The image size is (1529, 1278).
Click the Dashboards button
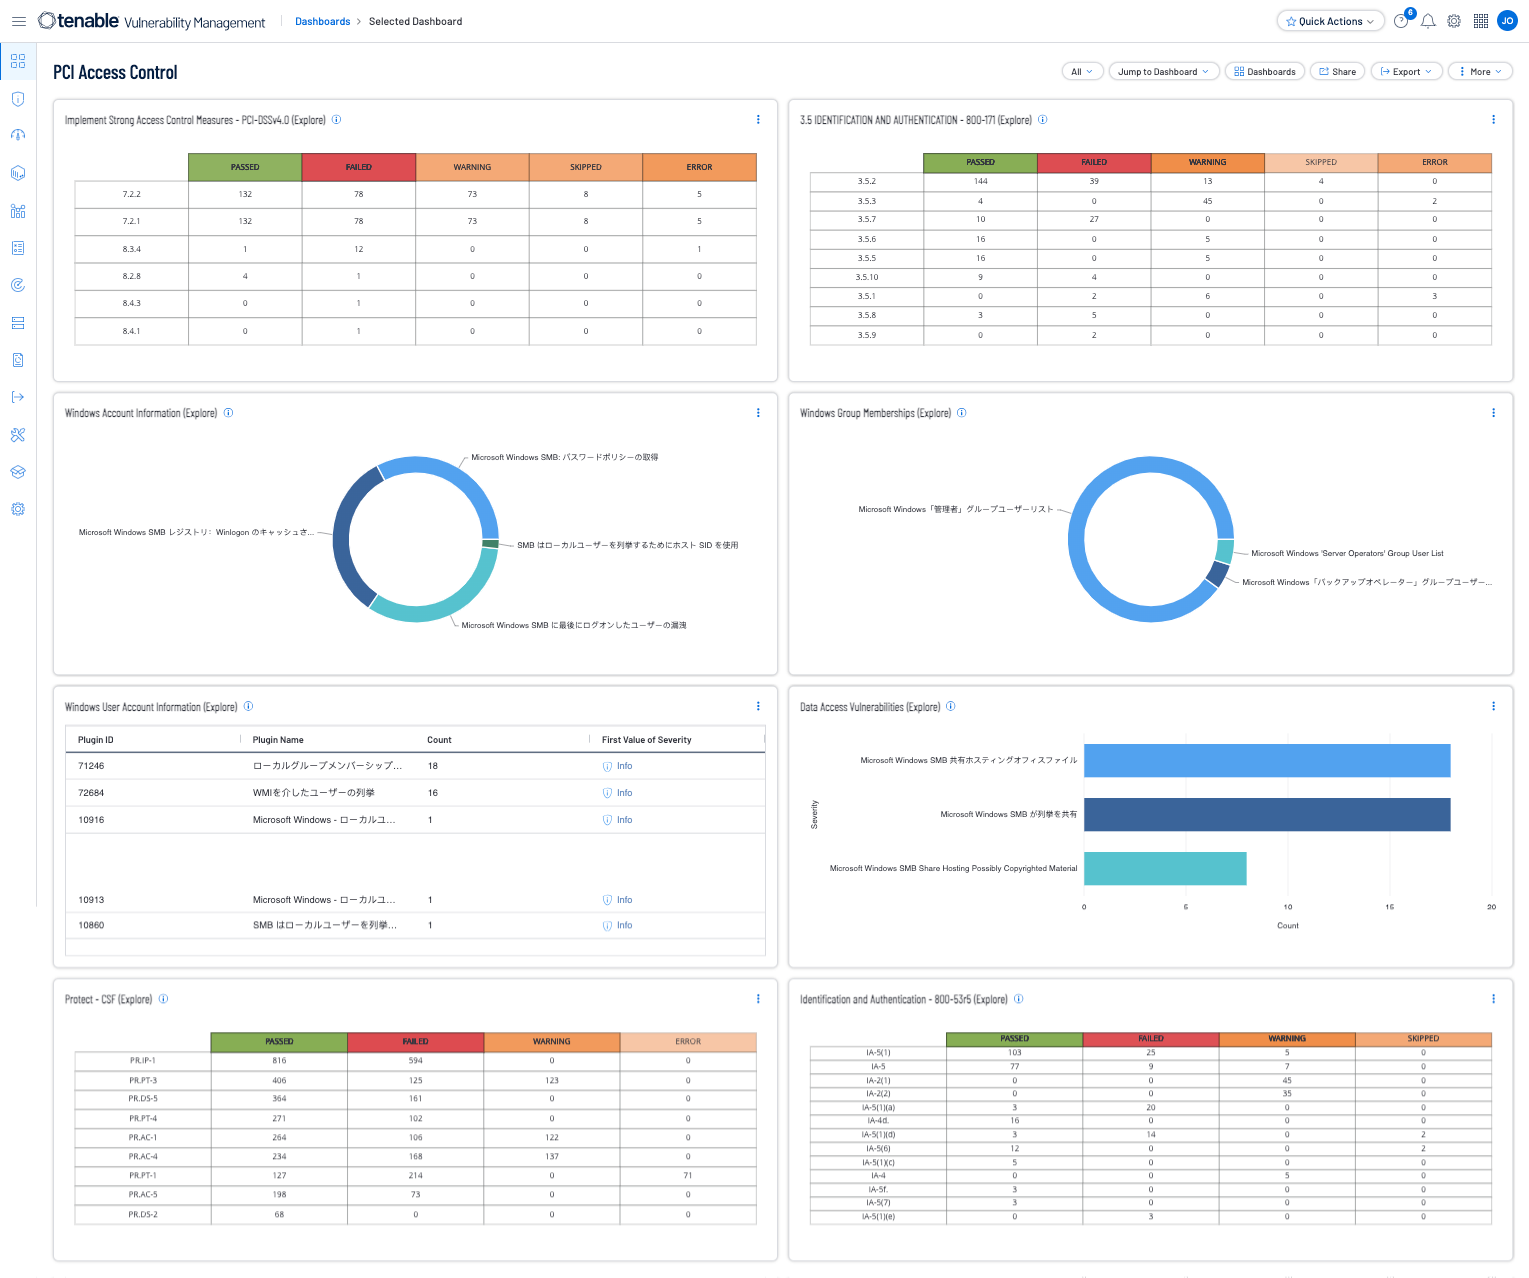click(1265, 72)
